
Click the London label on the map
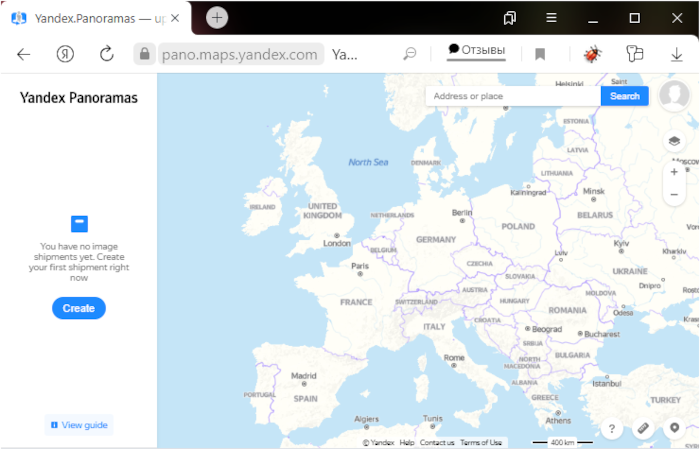(x=337, y=243)
